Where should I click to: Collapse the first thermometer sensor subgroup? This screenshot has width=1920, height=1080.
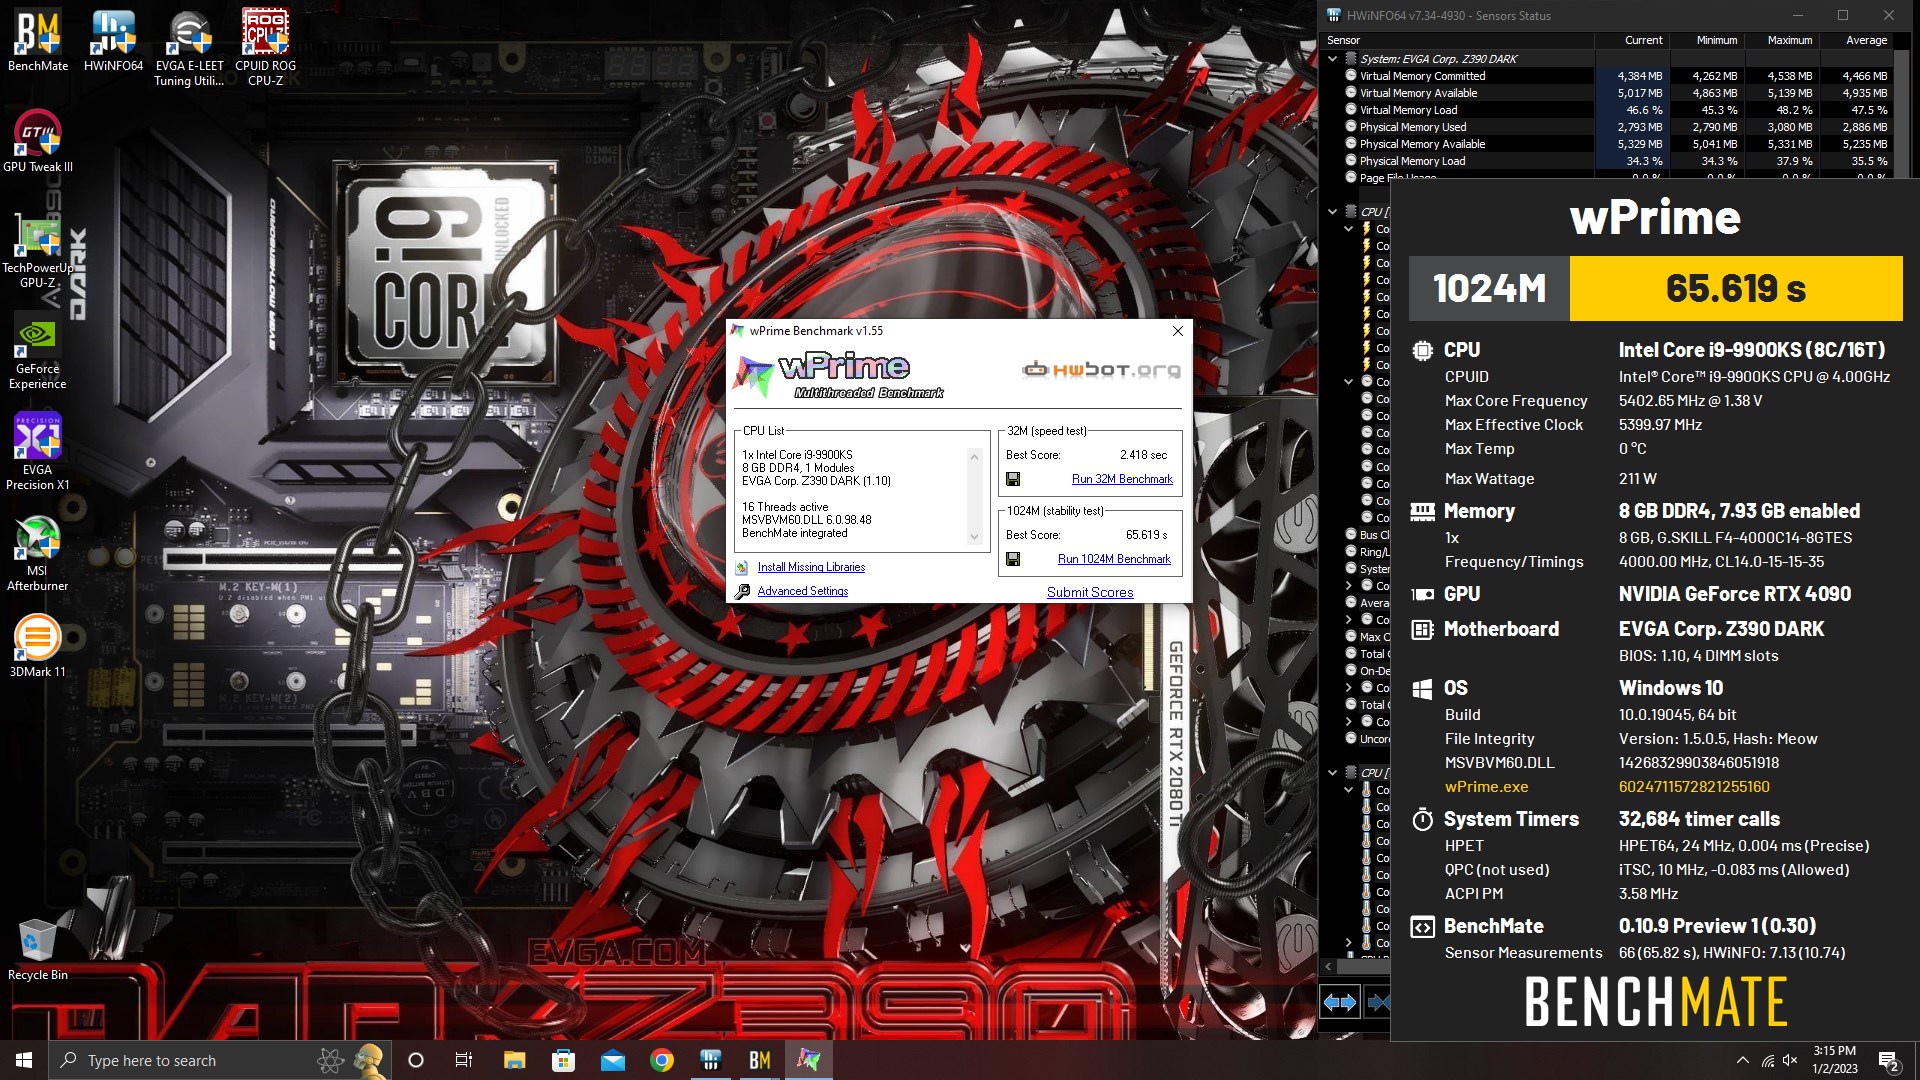[x=1348, y=790]
